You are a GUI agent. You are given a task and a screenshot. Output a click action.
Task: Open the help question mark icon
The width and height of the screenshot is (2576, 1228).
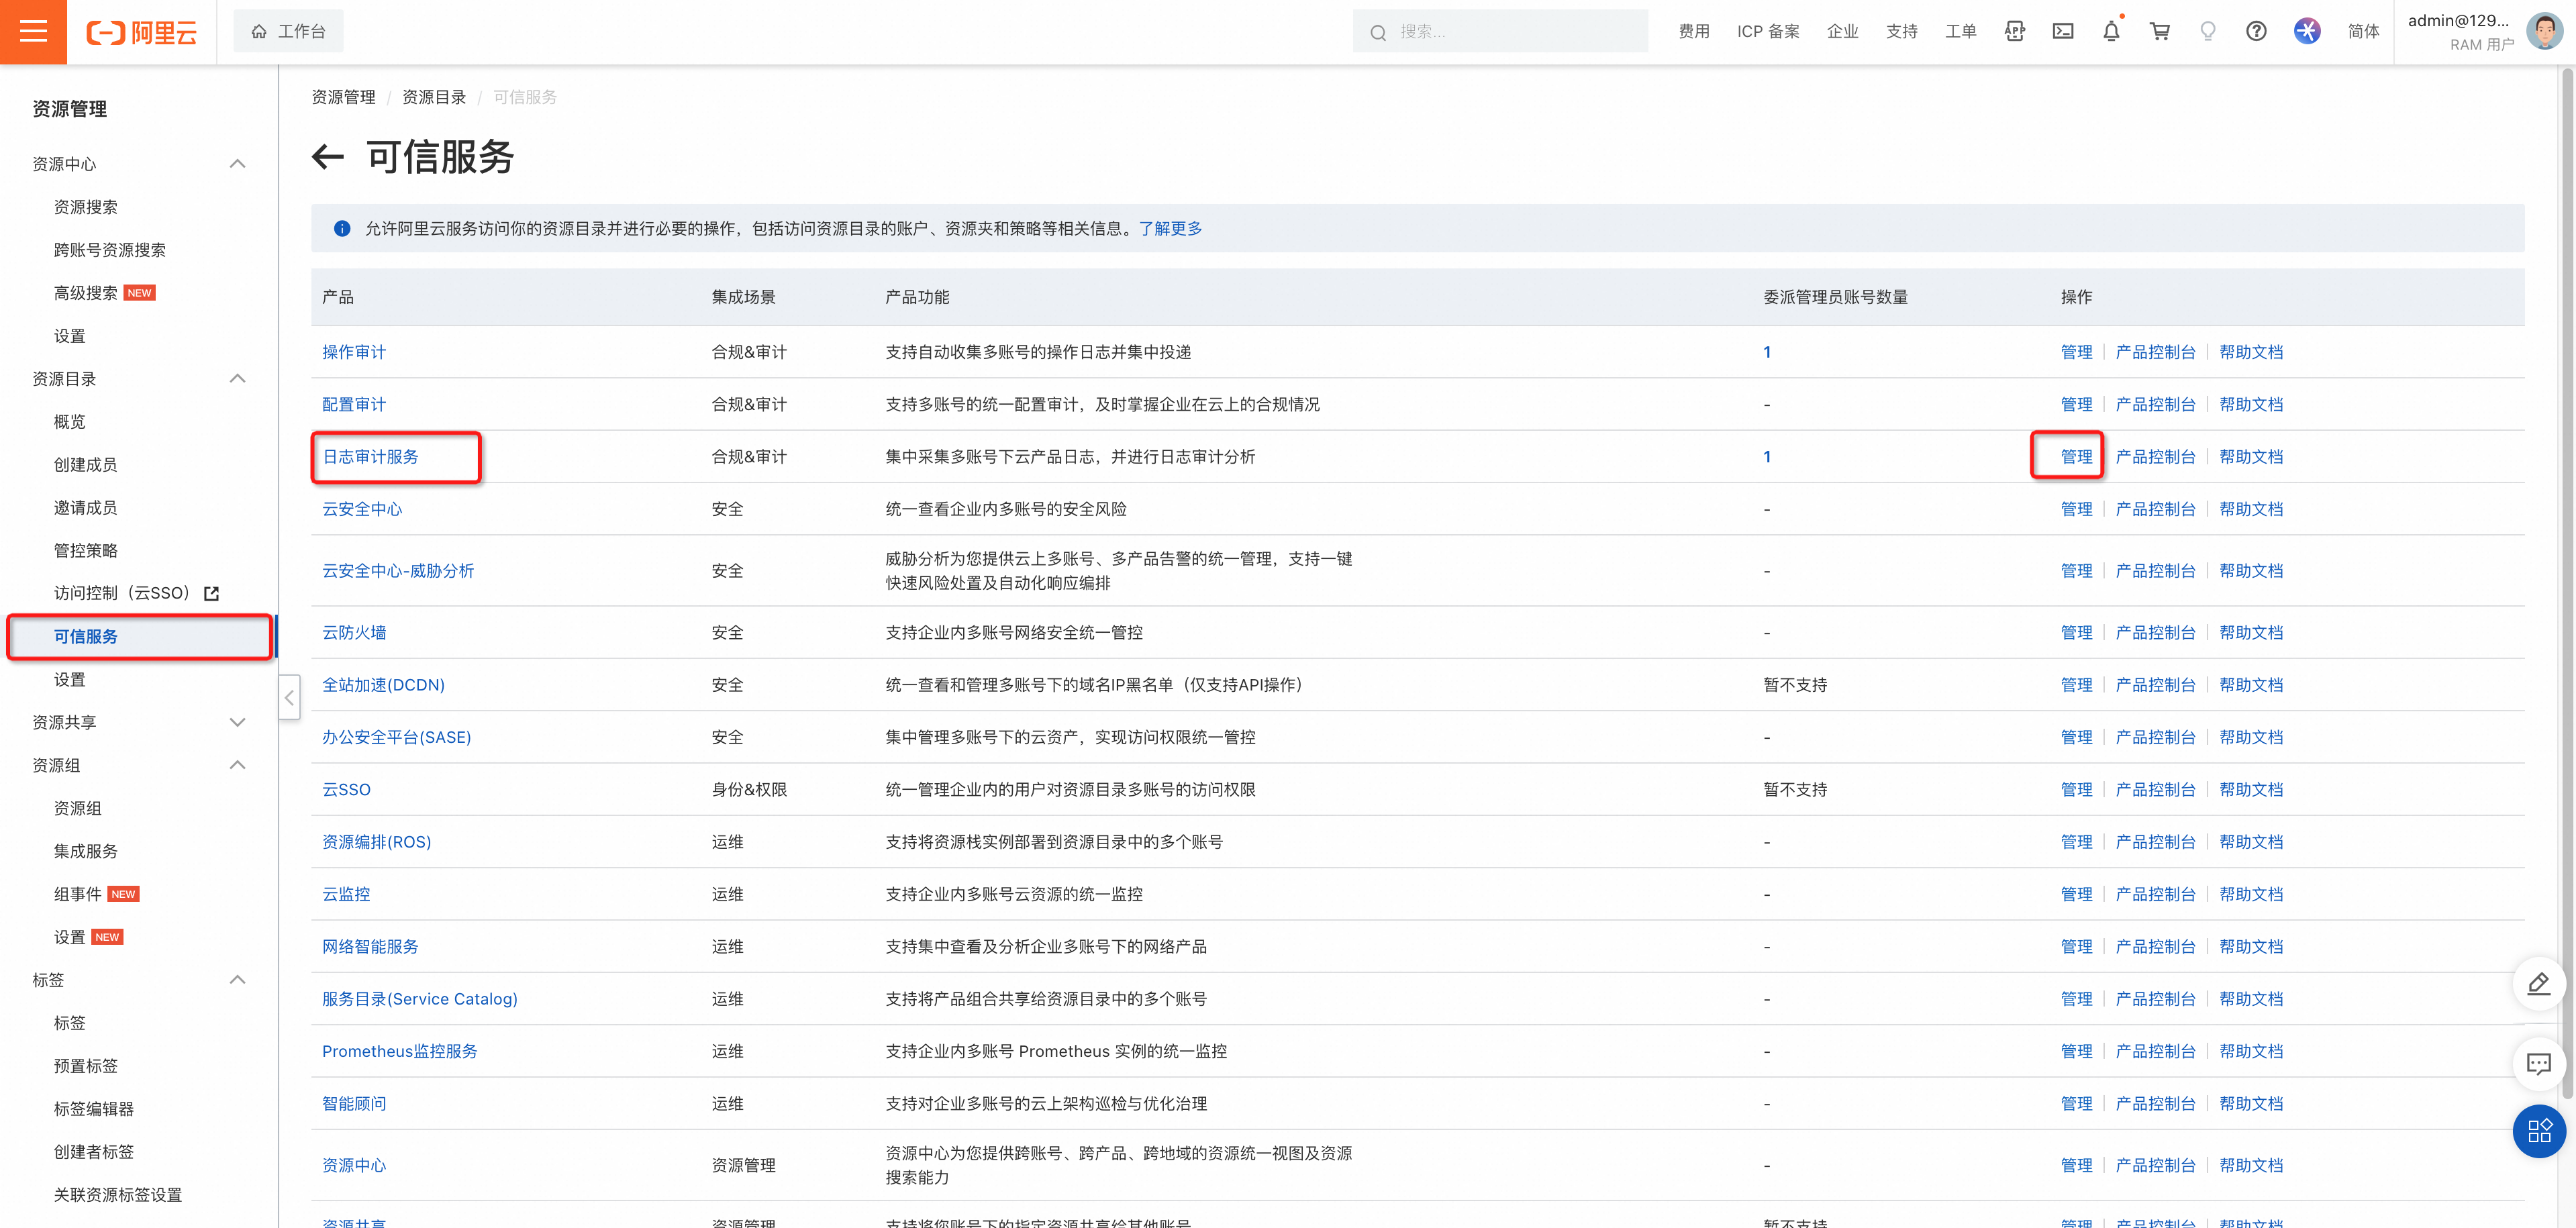2256,32
